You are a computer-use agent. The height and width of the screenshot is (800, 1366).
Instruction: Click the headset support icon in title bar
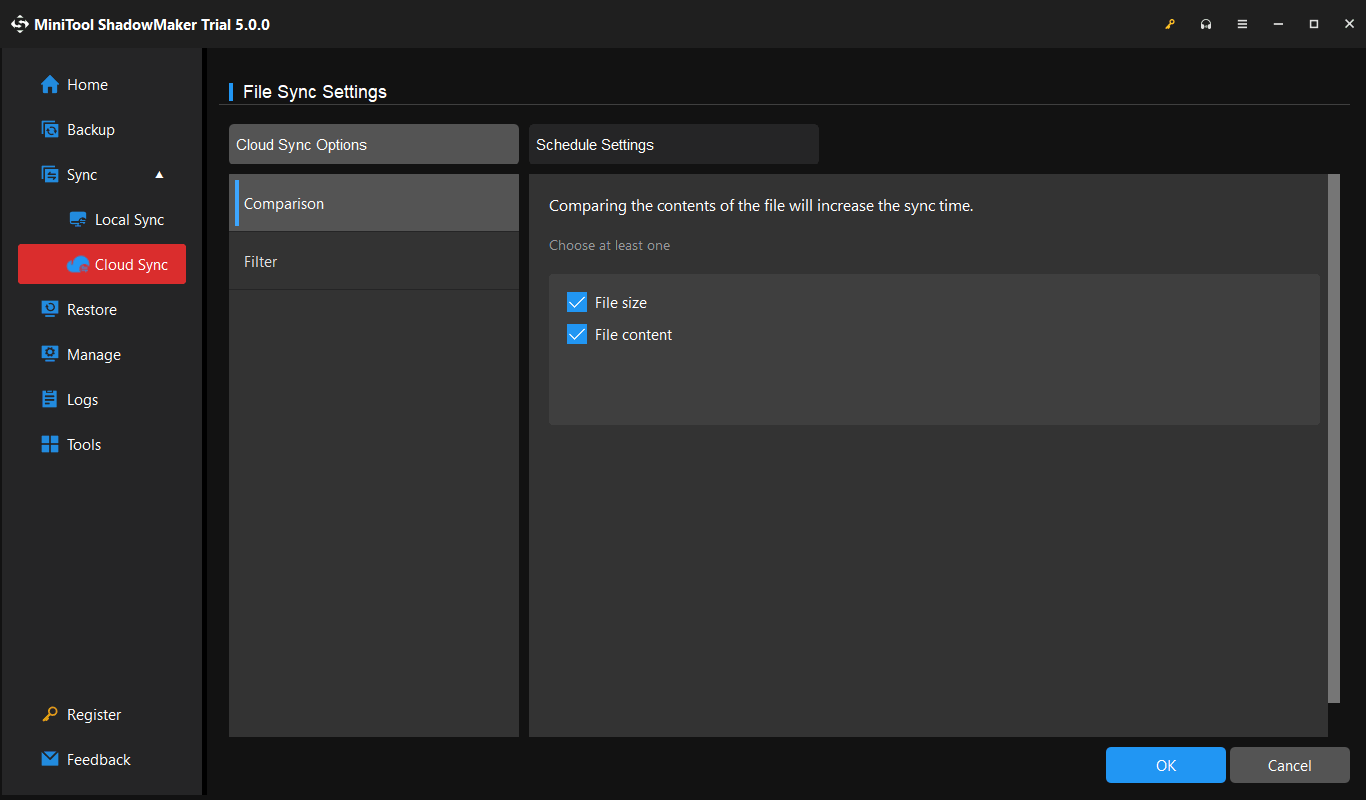1206,24
